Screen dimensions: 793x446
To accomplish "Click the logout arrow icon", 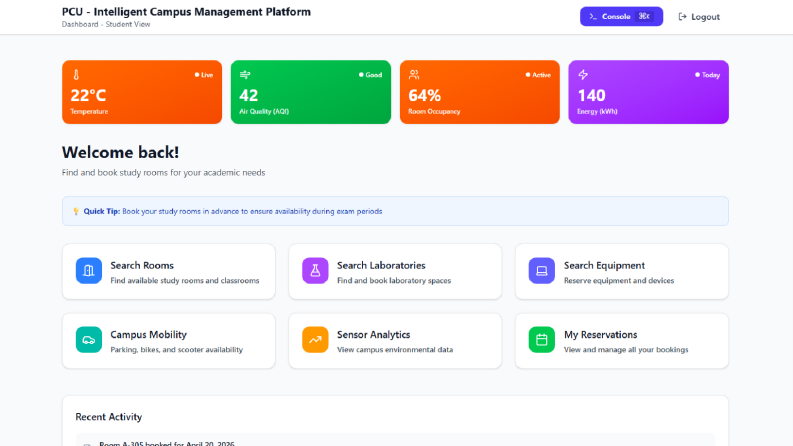I will (x=682, y=17).
